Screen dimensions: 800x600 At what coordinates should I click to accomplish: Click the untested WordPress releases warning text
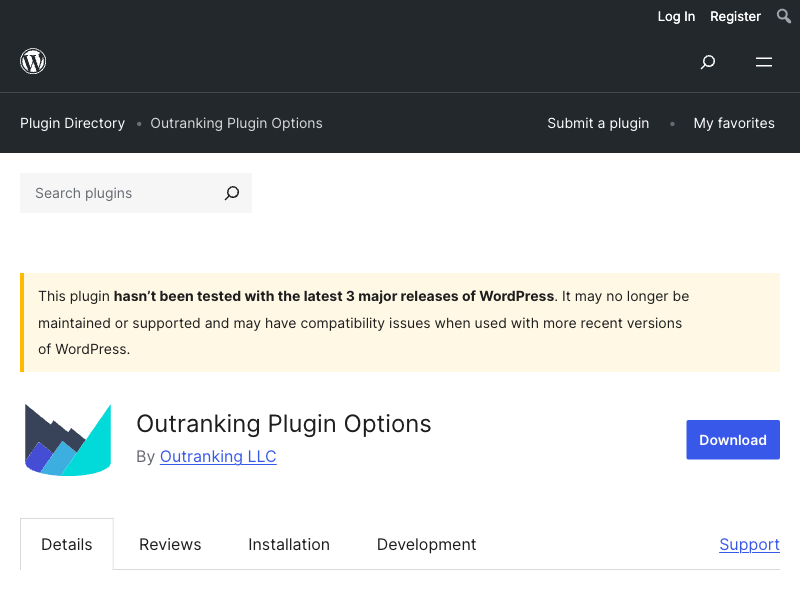[363, 322]
